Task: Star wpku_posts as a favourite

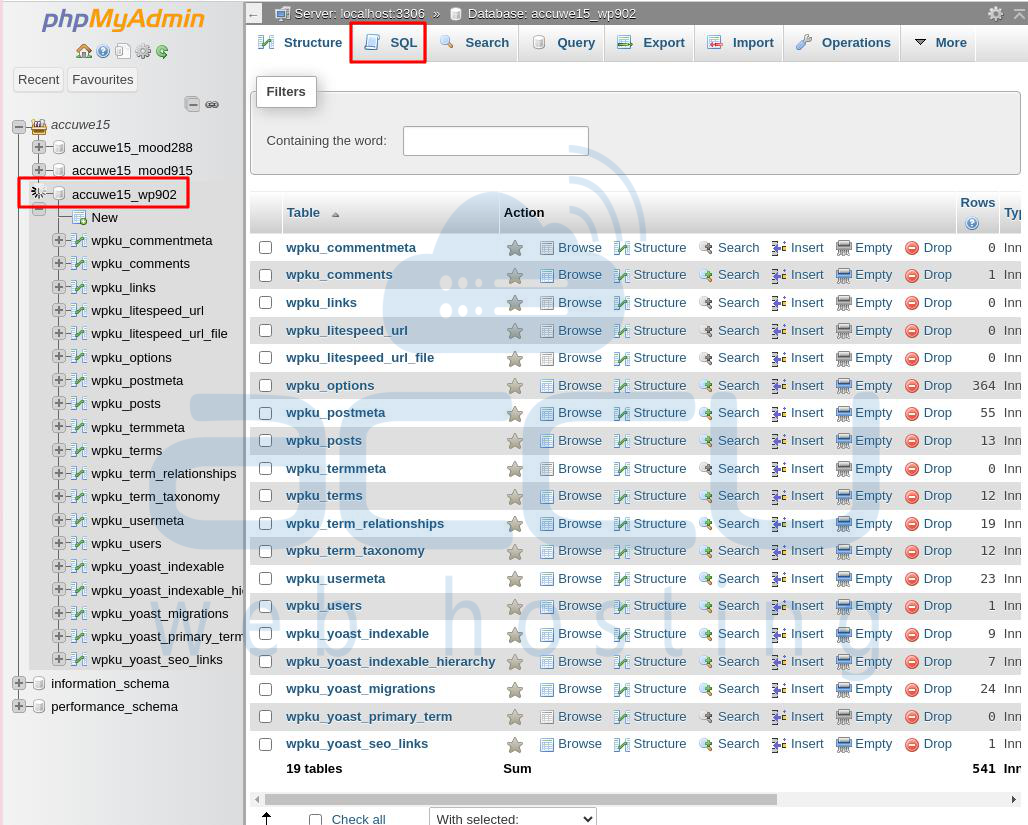Action: tap(515, 441)
